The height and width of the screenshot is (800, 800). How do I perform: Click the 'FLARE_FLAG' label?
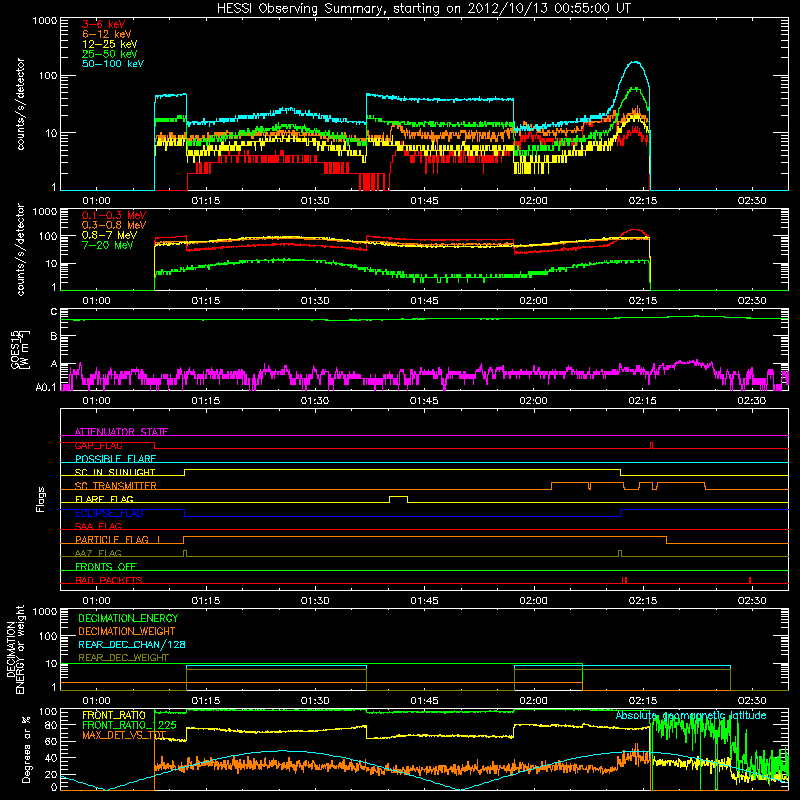(104, 499)
